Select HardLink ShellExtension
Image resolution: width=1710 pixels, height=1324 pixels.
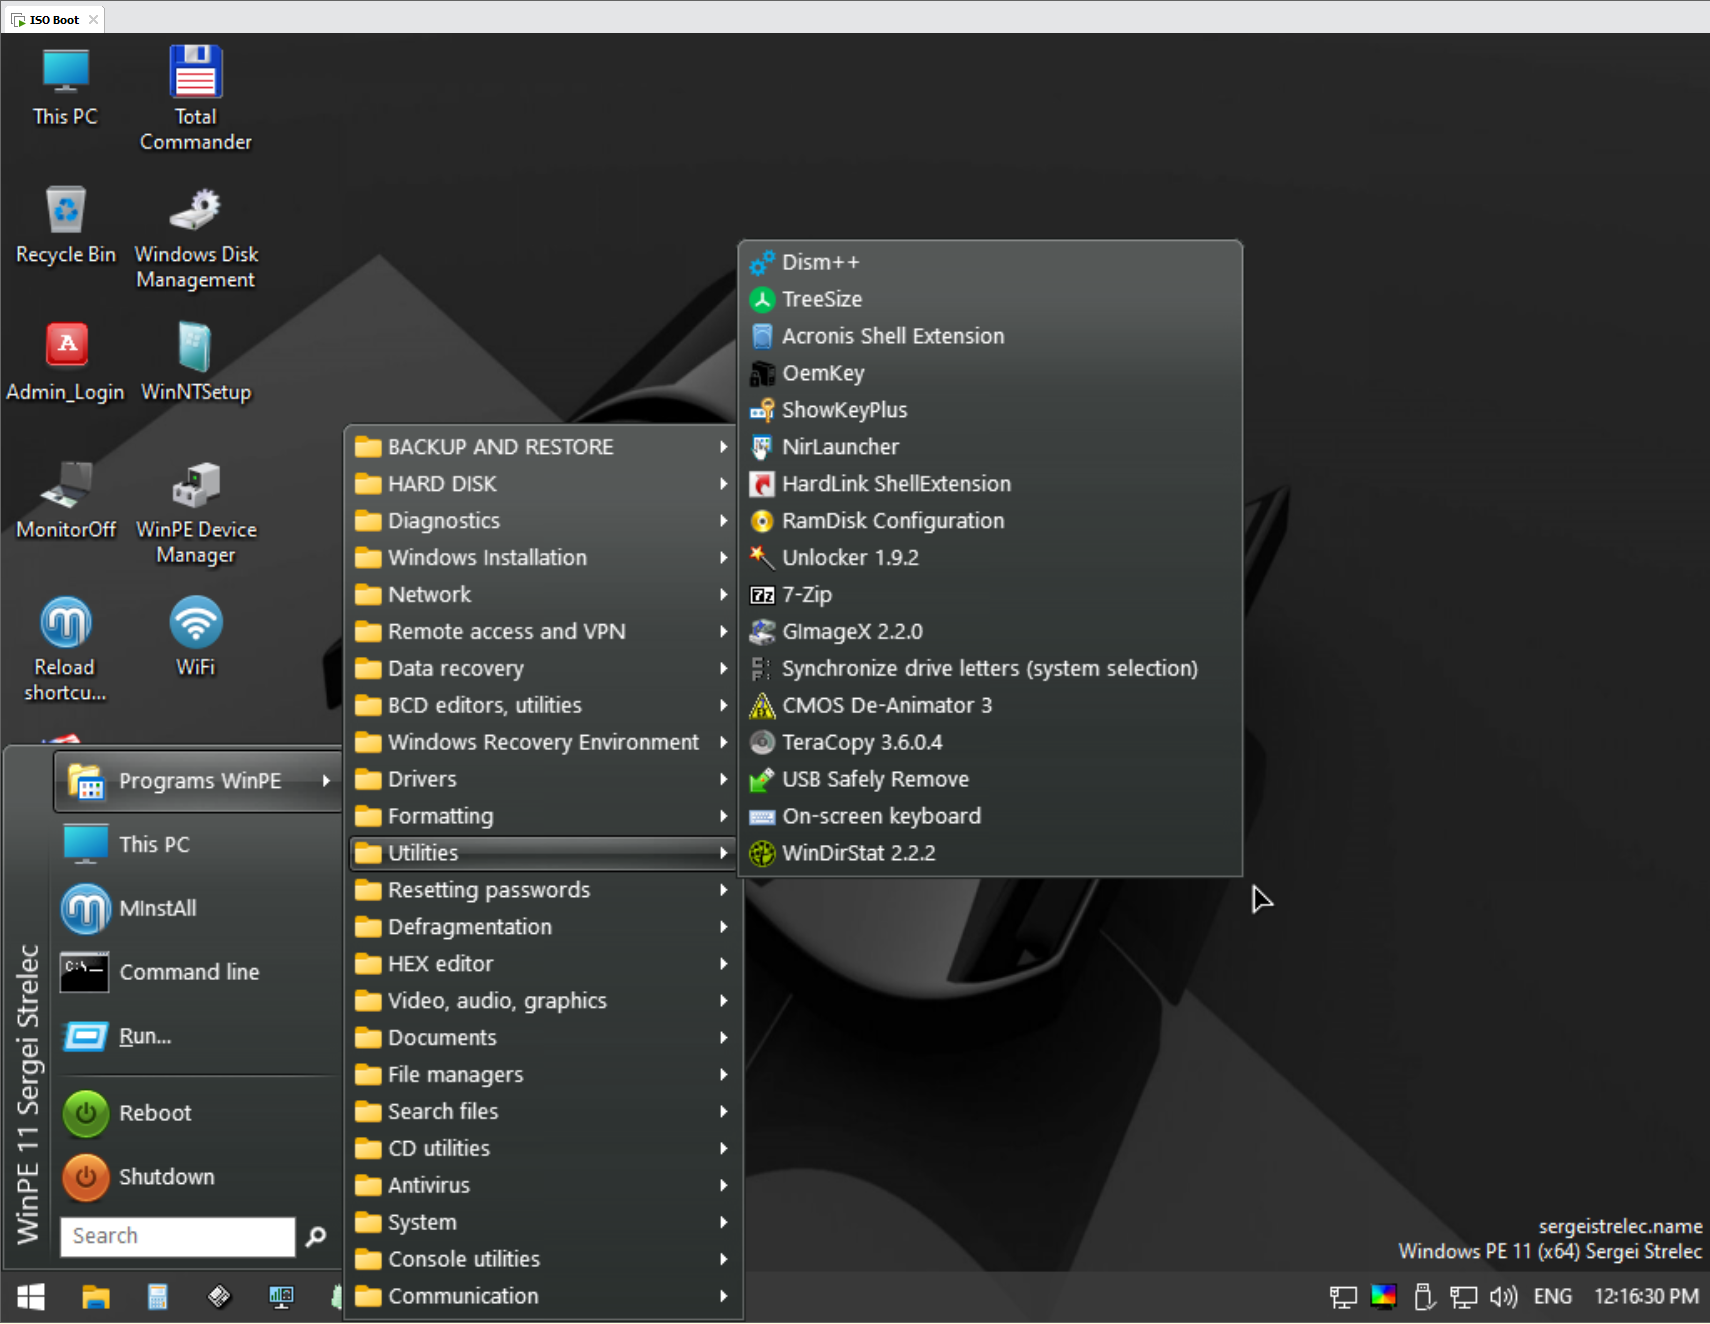(990, 484)
